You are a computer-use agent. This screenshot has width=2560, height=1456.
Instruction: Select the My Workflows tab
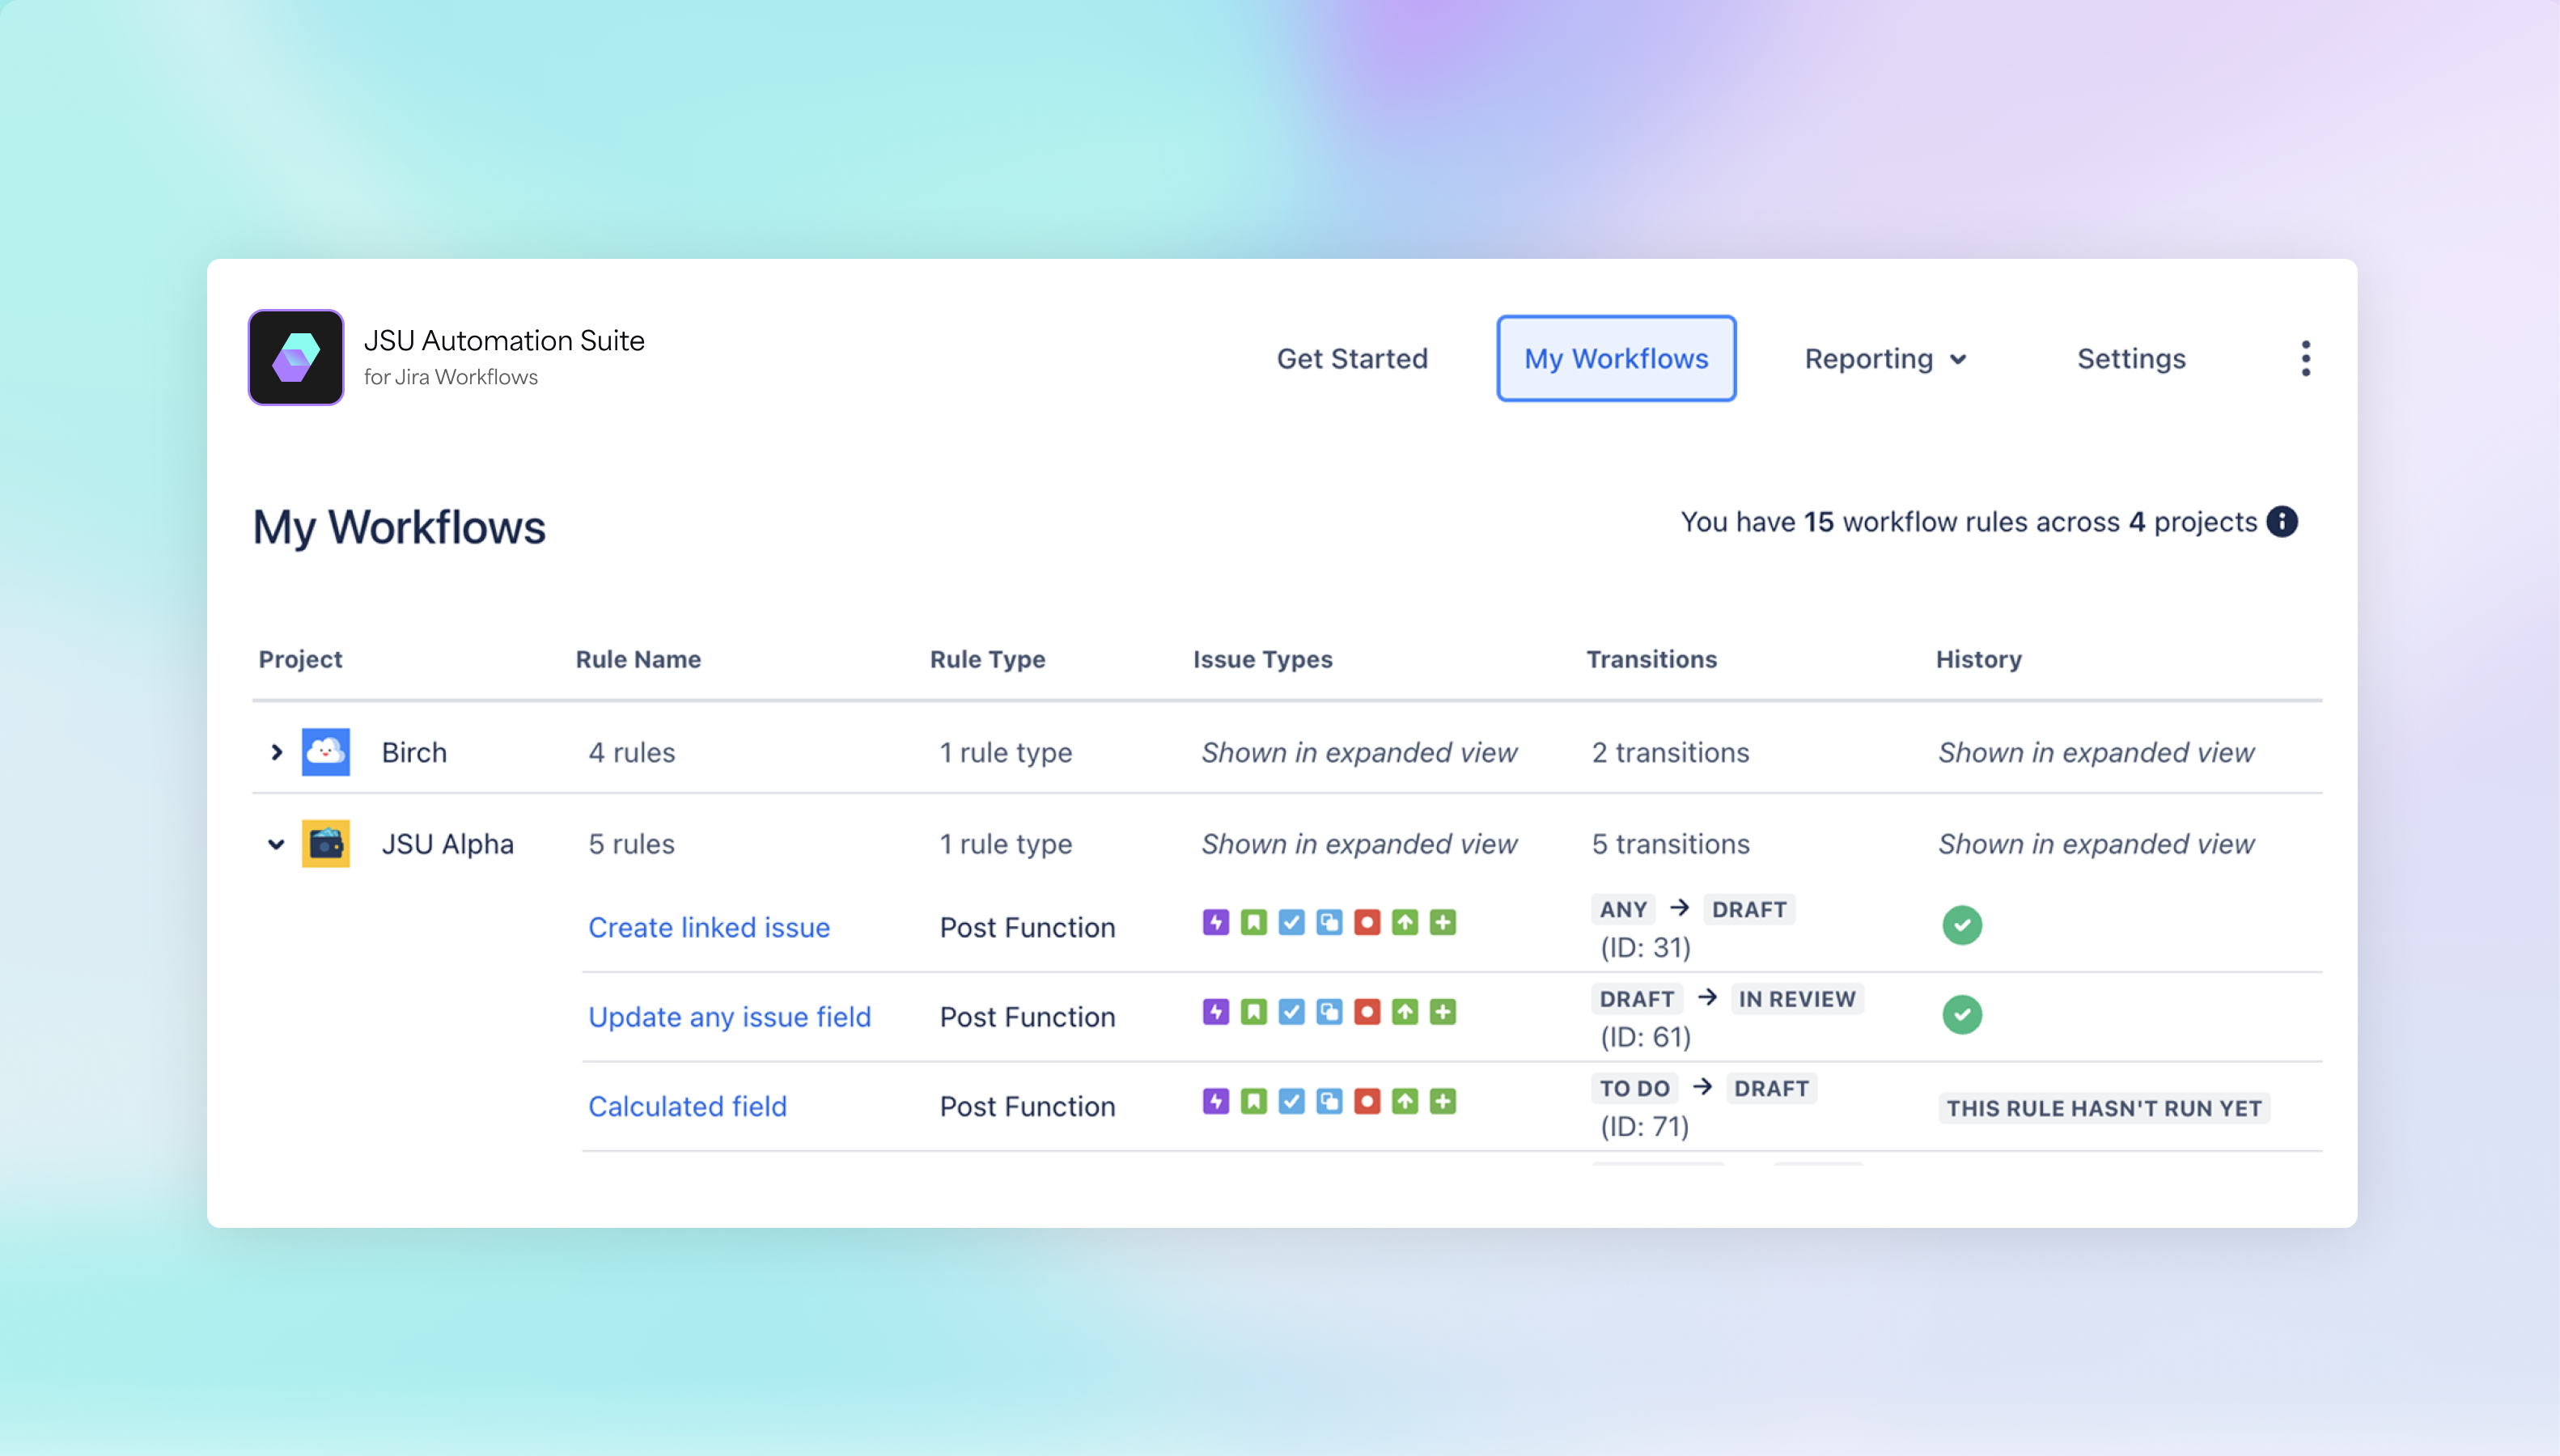point(1616,359)
